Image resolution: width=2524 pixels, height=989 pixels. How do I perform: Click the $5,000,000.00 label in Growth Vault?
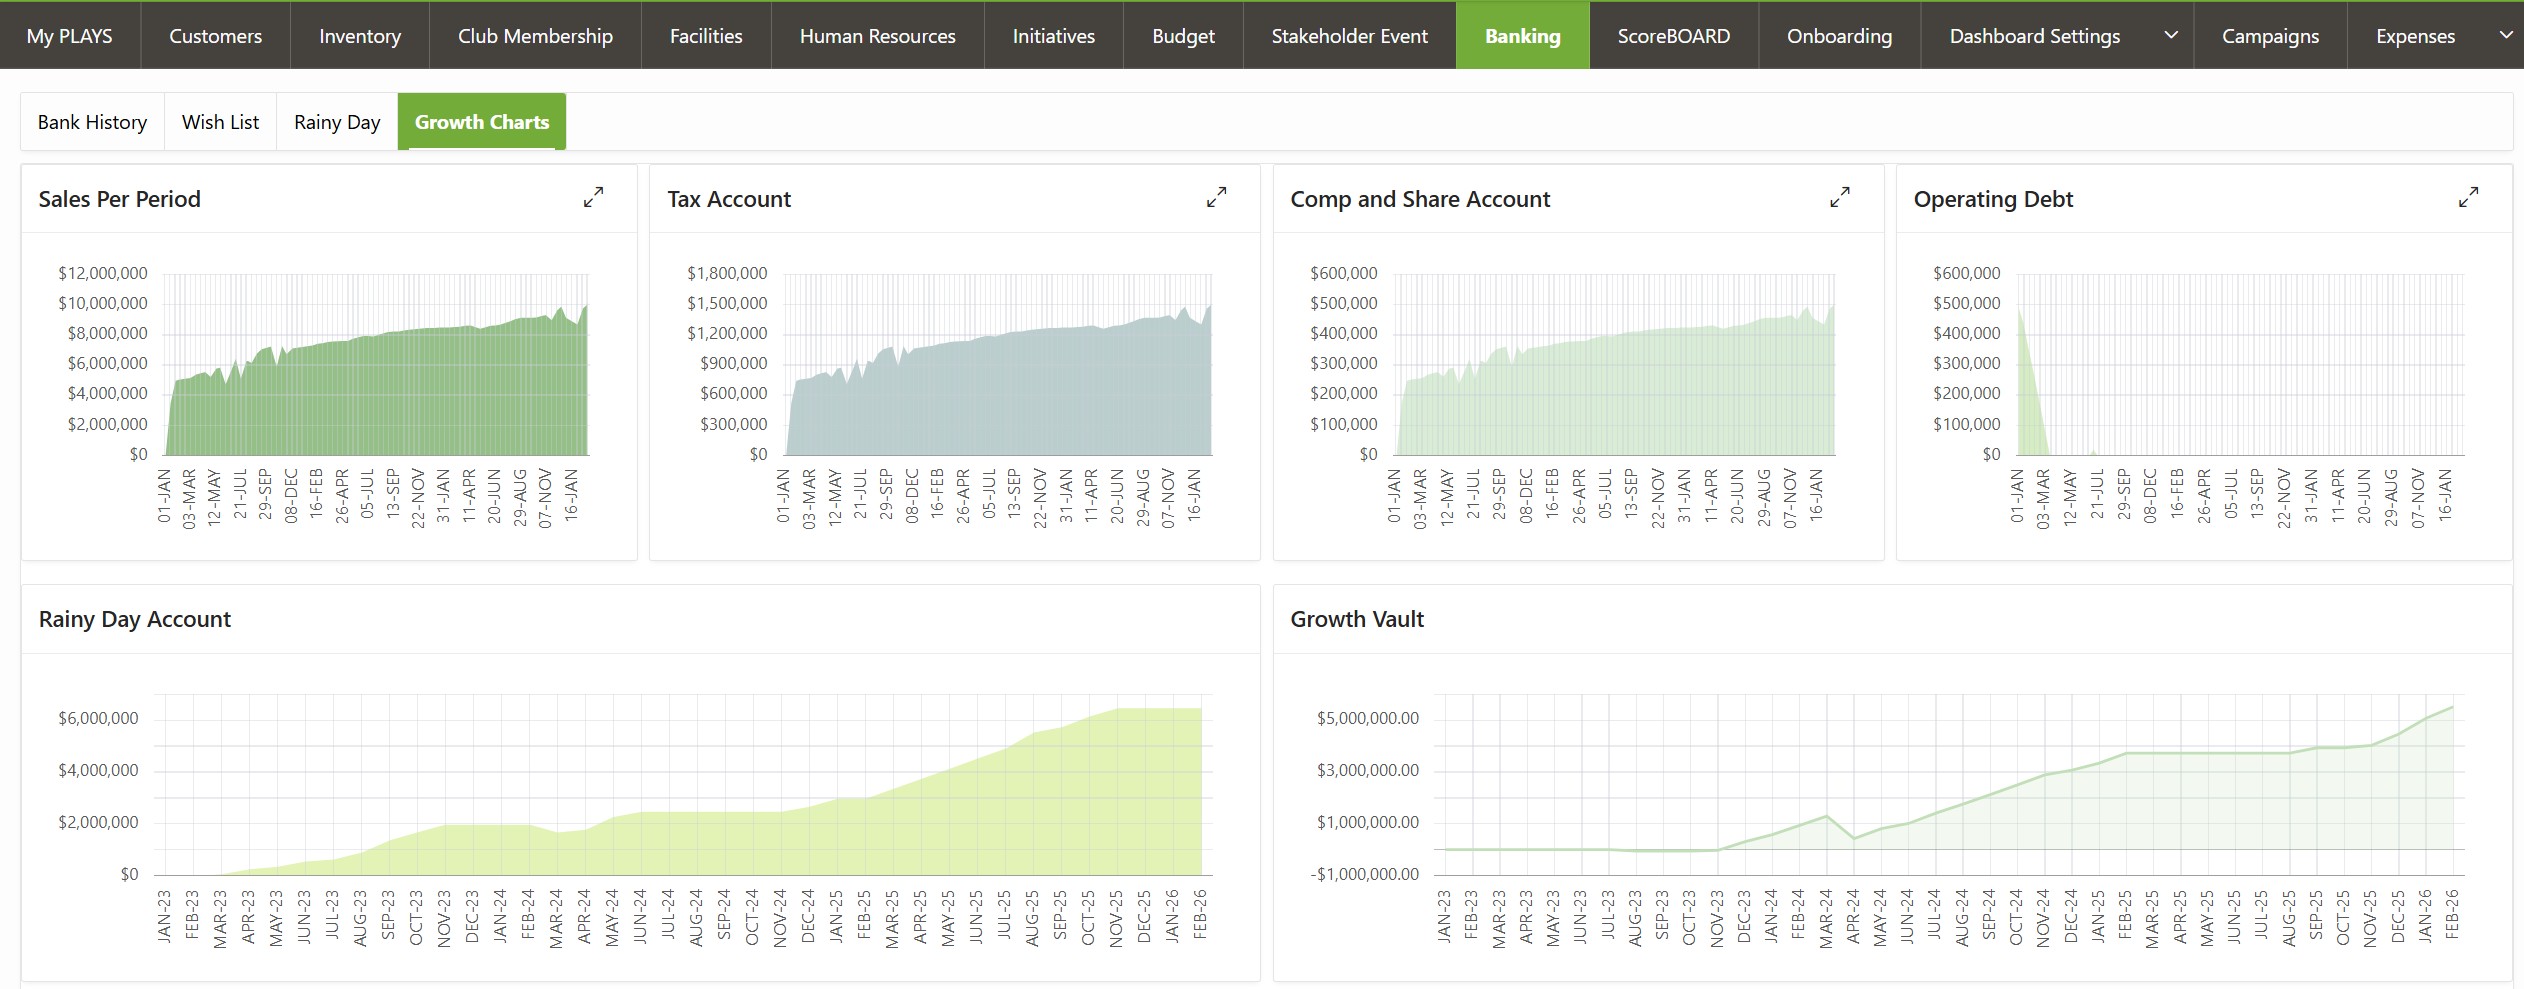1367,718
